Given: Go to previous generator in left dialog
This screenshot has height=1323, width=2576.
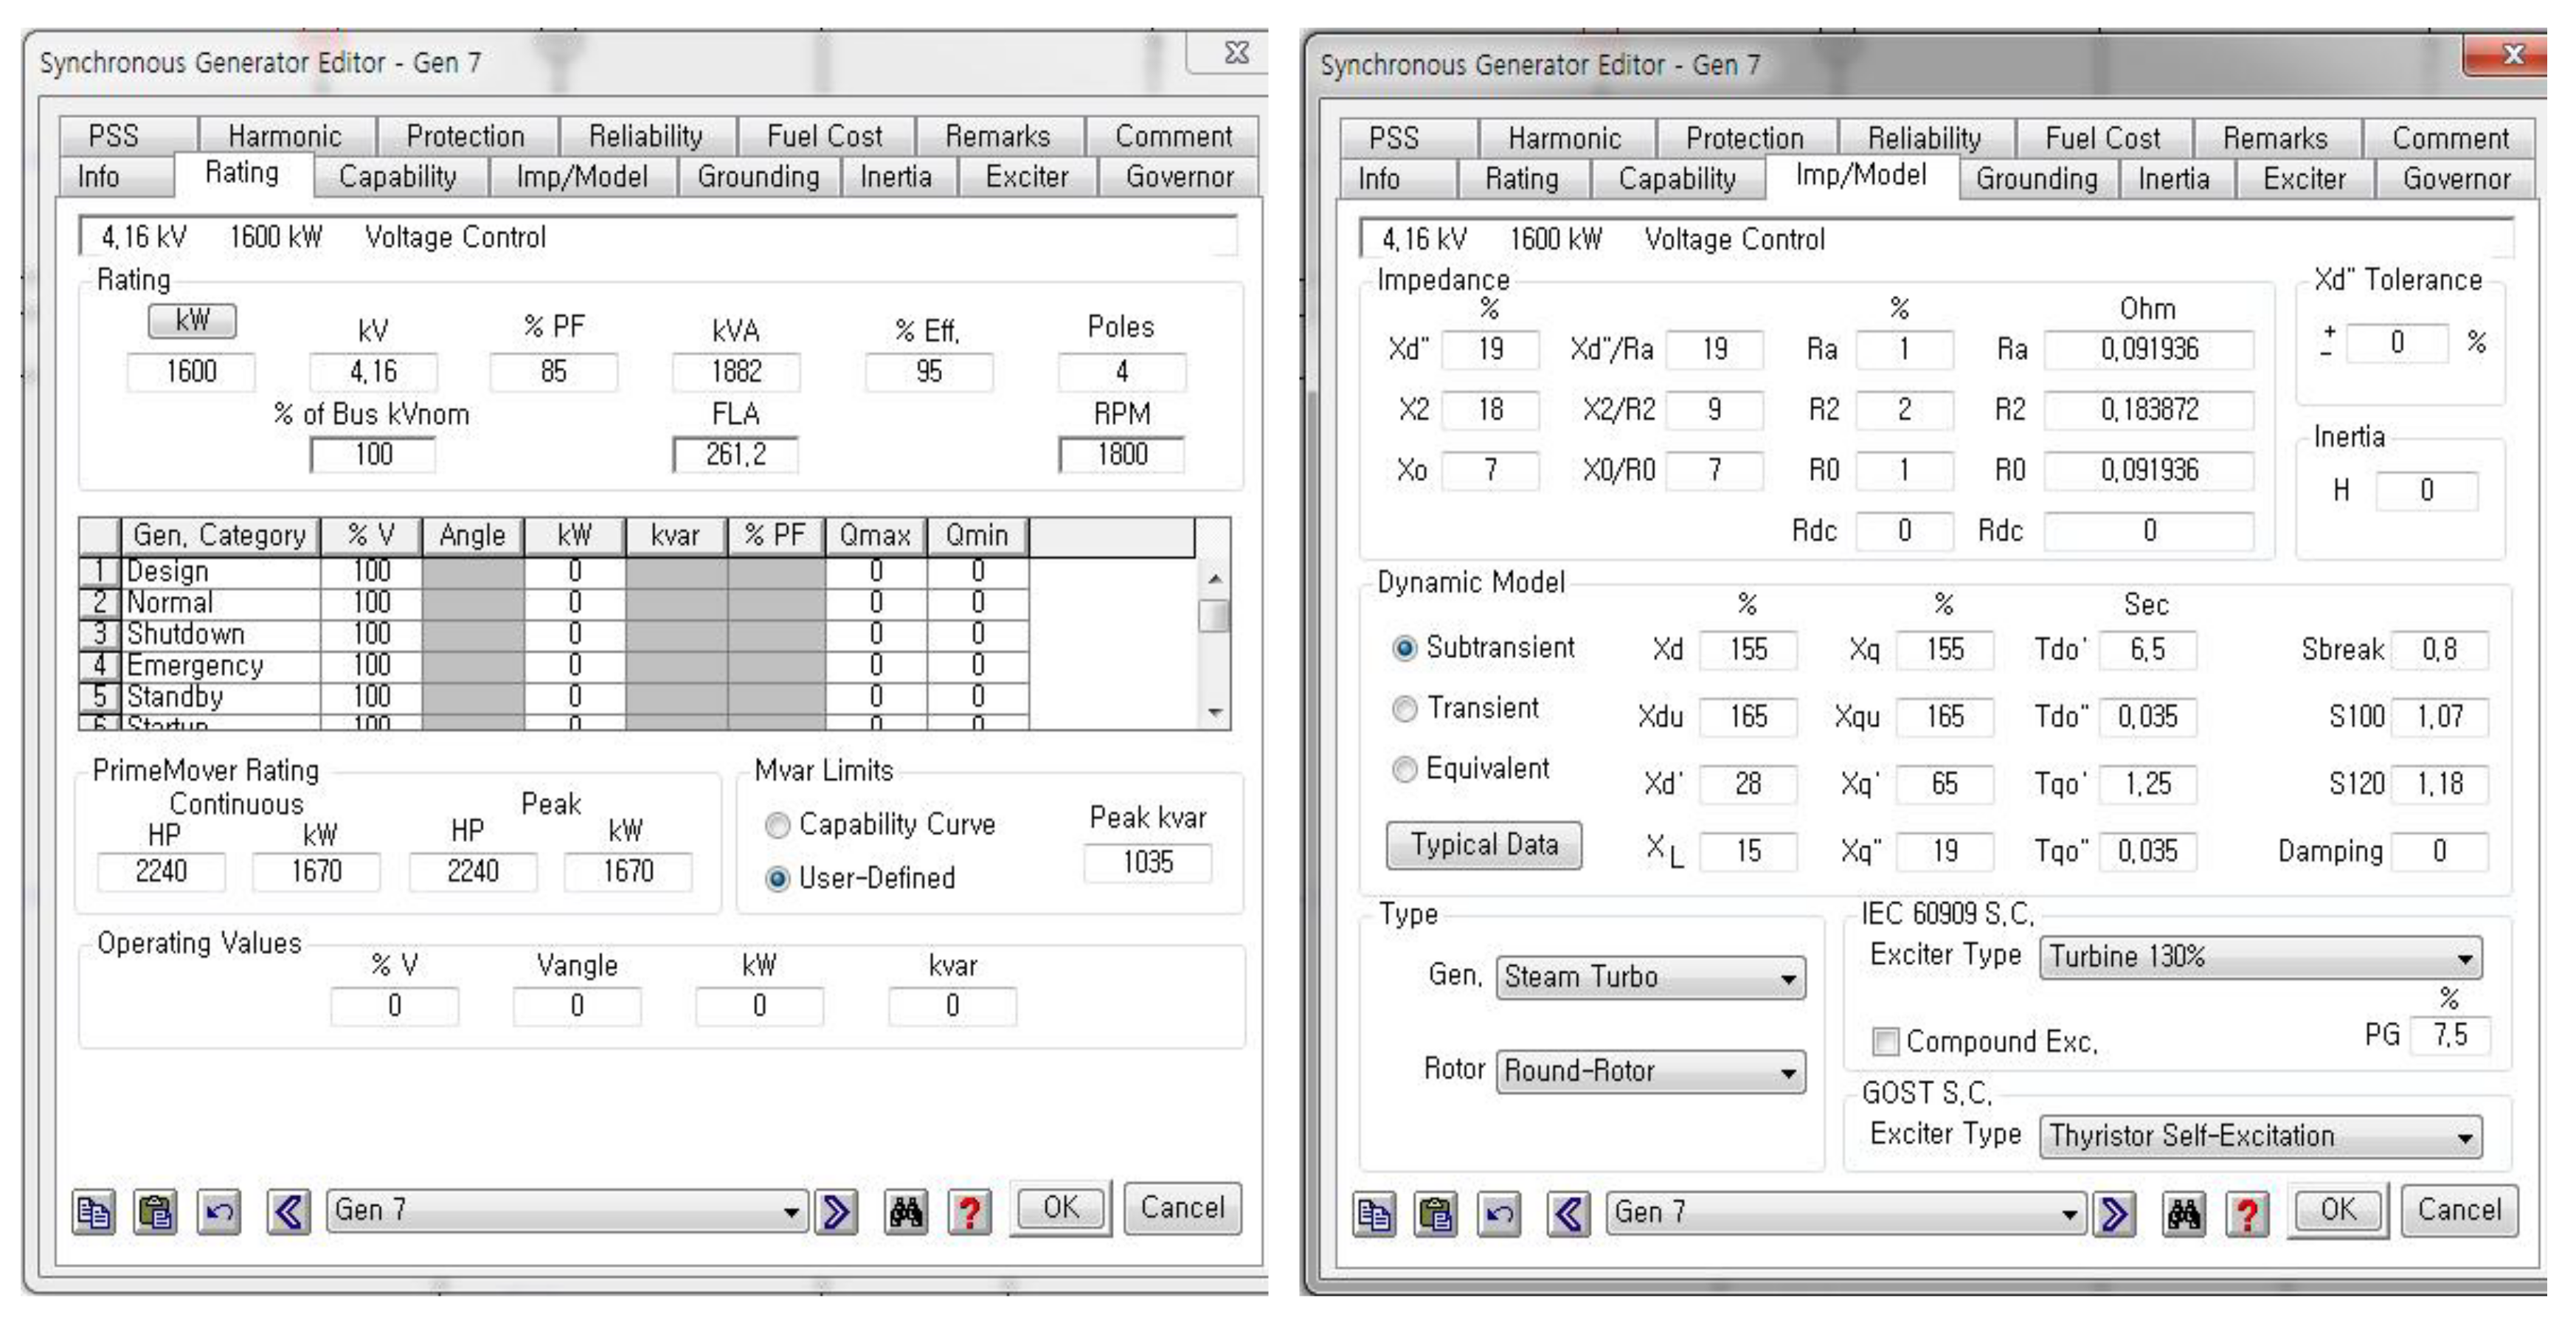Looking at the screenshot, I should [288, 1212].
